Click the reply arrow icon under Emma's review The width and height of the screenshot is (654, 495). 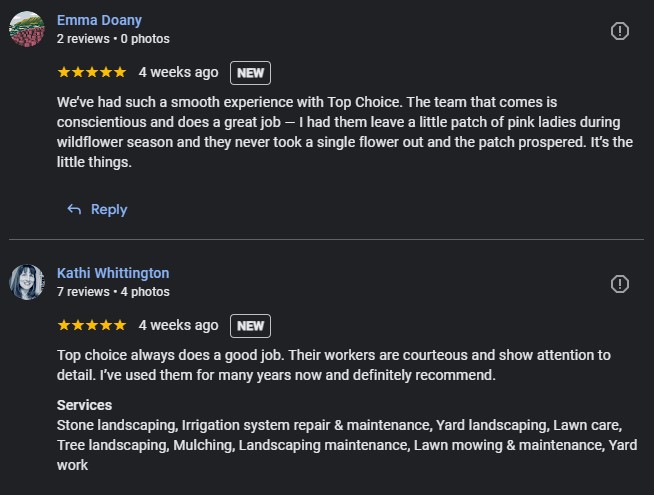[74, 209]
